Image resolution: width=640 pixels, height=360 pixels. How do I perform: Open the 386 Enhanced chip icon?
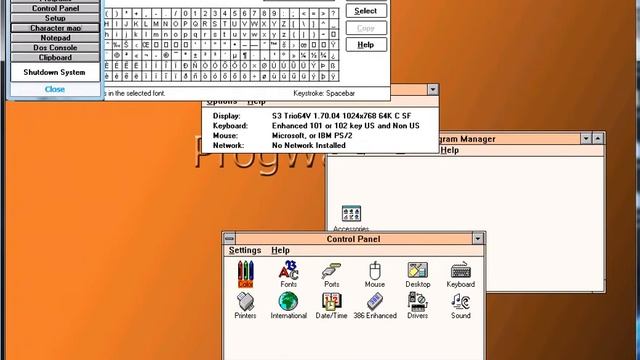[375, 305]
